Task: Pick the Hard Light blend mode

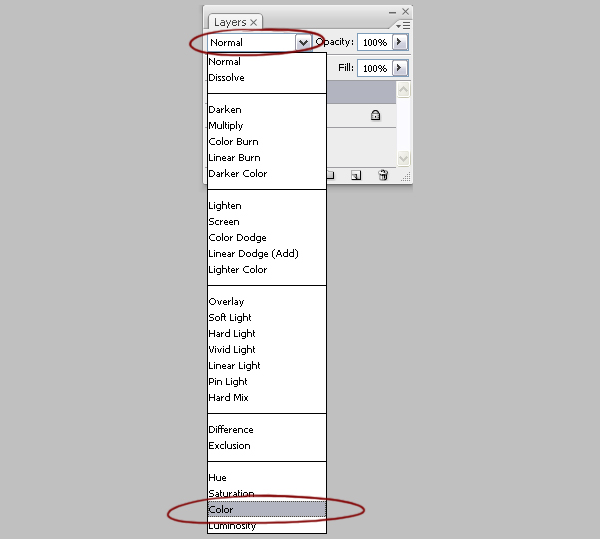Action: tap(267, 334)
